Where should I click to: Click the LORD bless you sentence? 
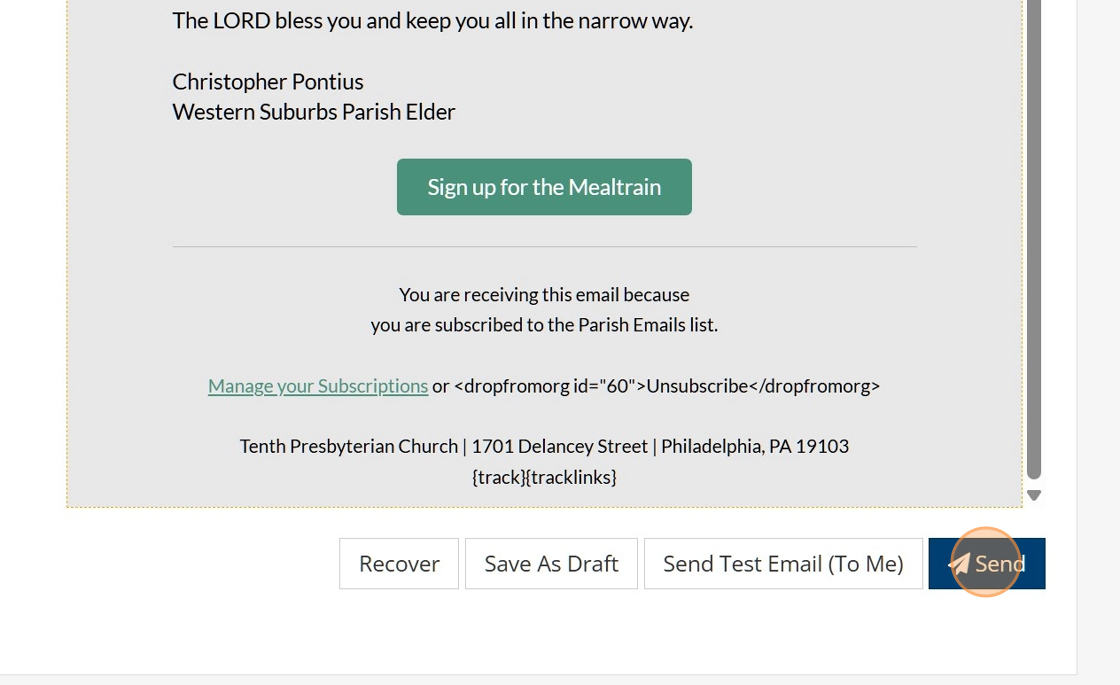[x=432, y=21]
